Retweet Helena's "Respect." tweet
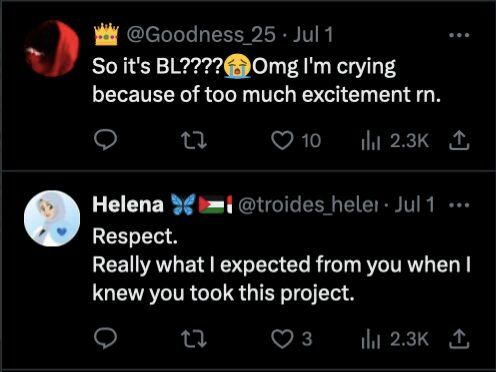The height and width of the screenshot is (372, 496). coord(194,339)
